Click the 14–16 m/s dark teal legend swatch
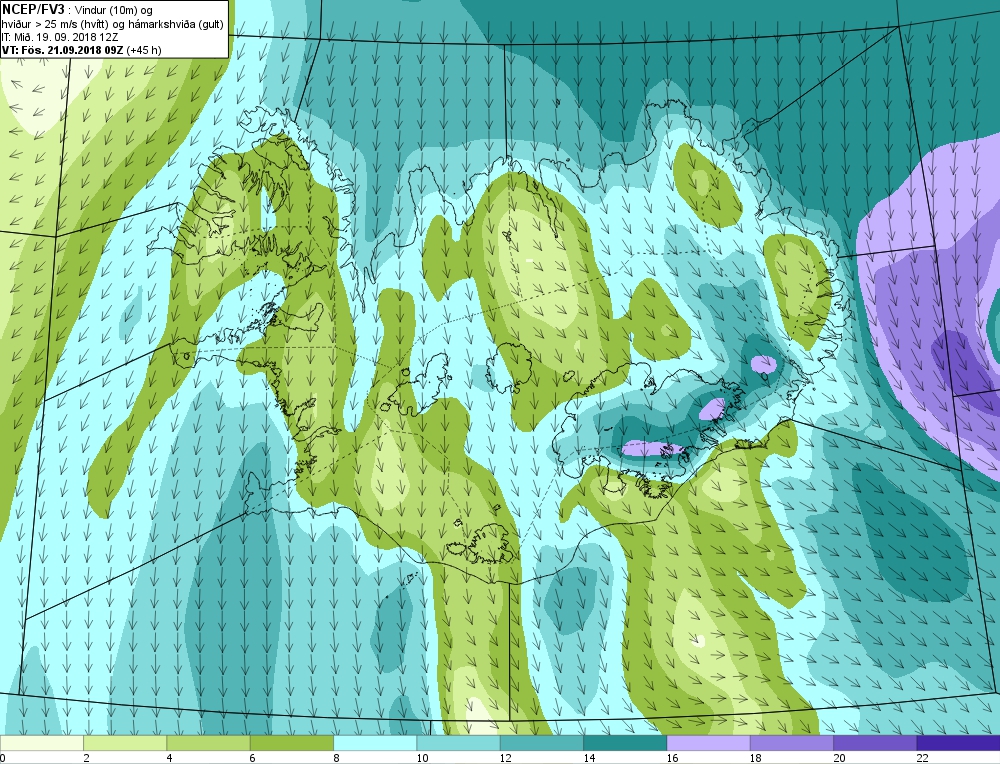Image resolution: width=1000 pixels, height=764 pixels. click(625, 743)
